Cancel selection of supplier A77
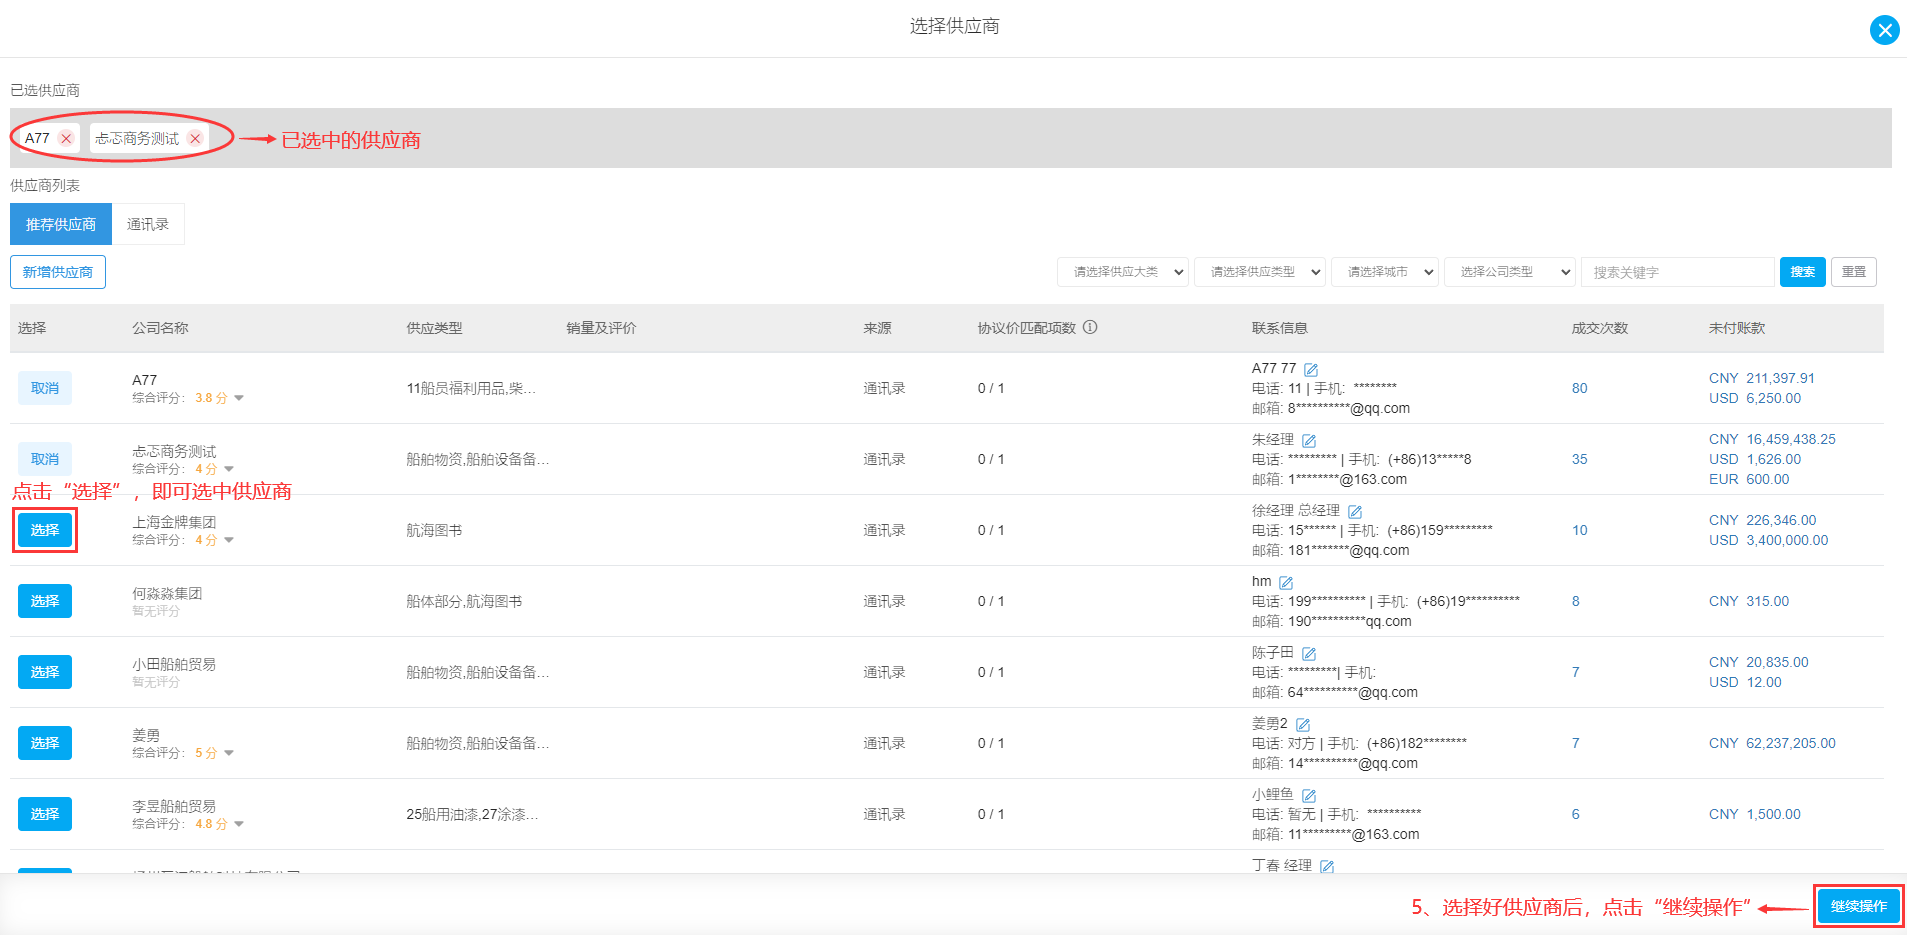The image size is (1907, 935). (45, 388)
